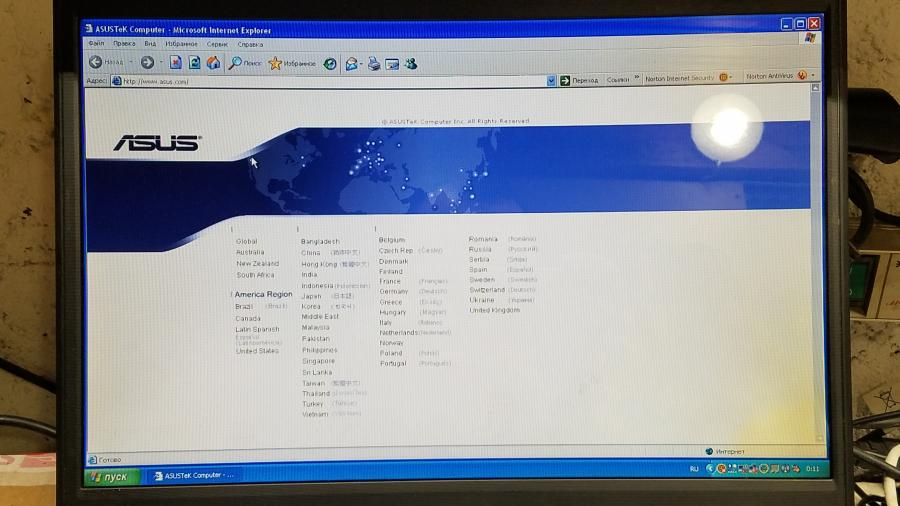This screenshot has width=900, height=506.
Task: Click the scrollbar up arrow
Action: [x=815, y=88]
